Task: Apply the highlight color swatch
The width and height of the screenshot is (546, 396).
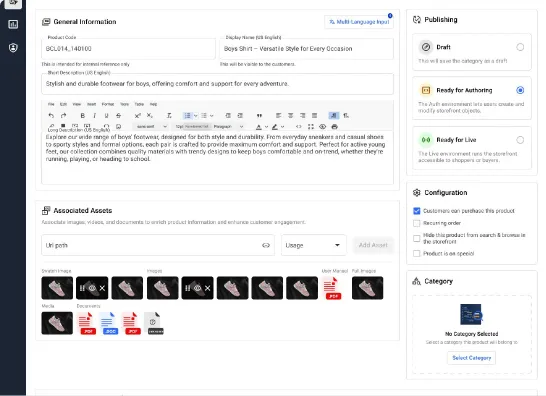Action: pos(275,127)
